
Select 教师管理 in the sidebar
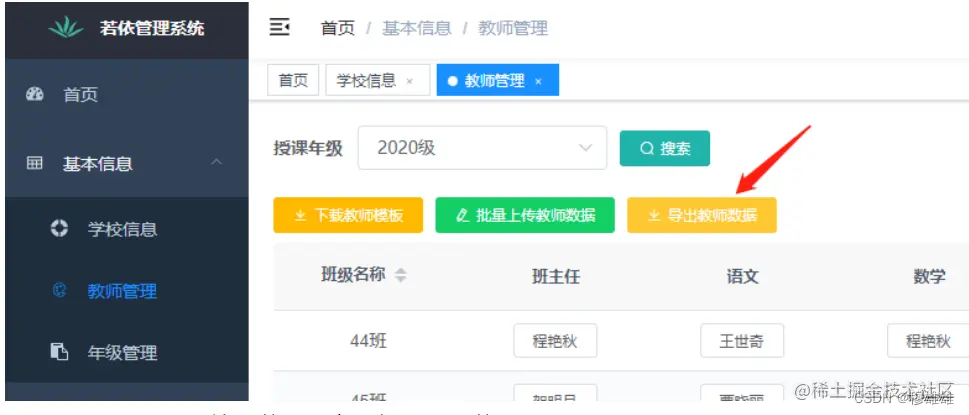pyautogui.click(x=127, y=291)
